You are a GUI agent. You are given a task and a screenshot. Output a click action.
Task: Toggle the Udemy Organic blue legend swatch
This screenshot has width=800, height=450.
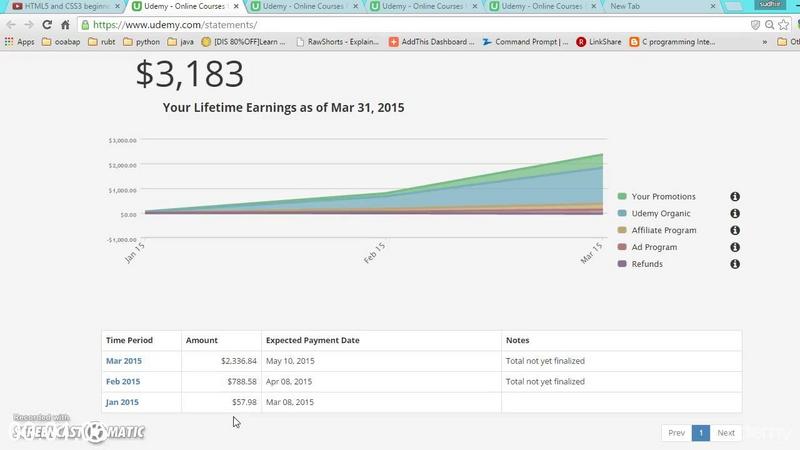(622, 213)
